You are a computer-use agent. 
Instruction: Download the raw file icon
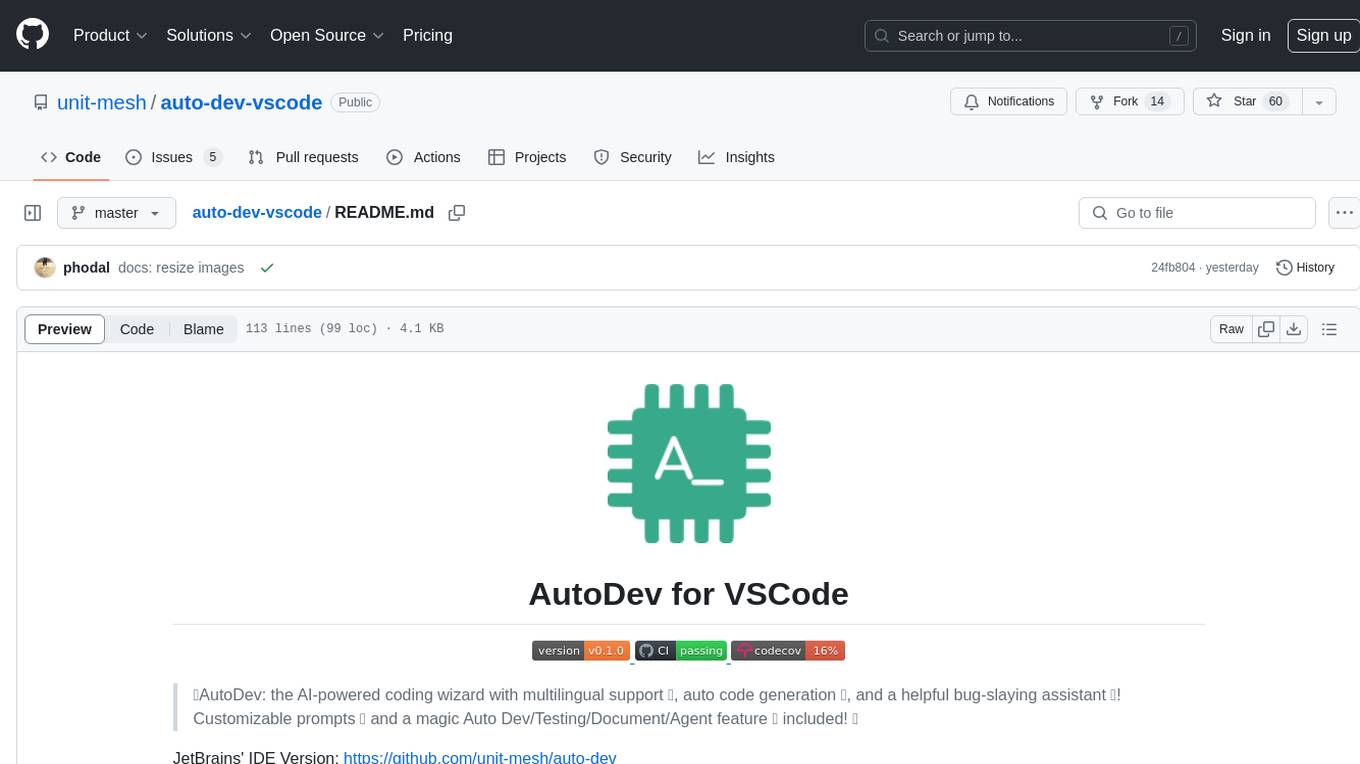click(1294, 329)
